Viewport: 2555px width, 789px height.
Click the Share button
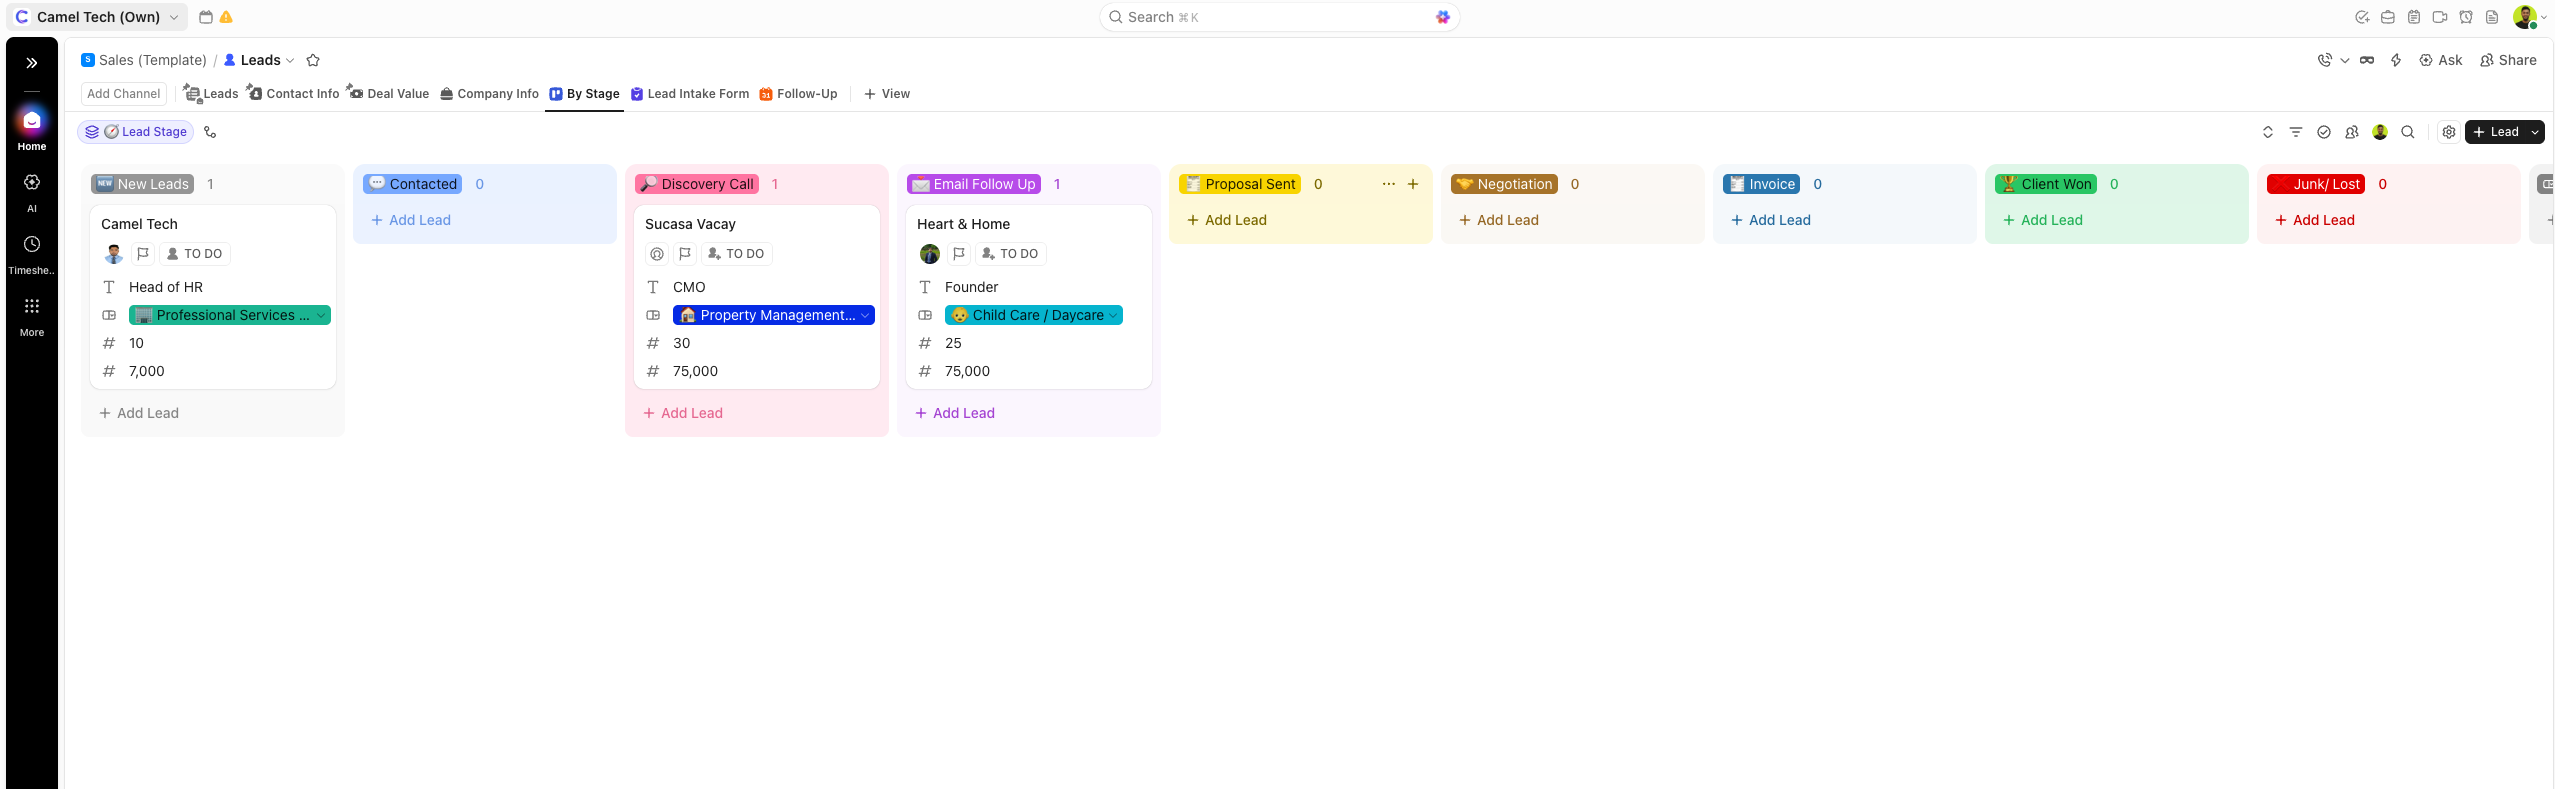[x=2508, y=60]
